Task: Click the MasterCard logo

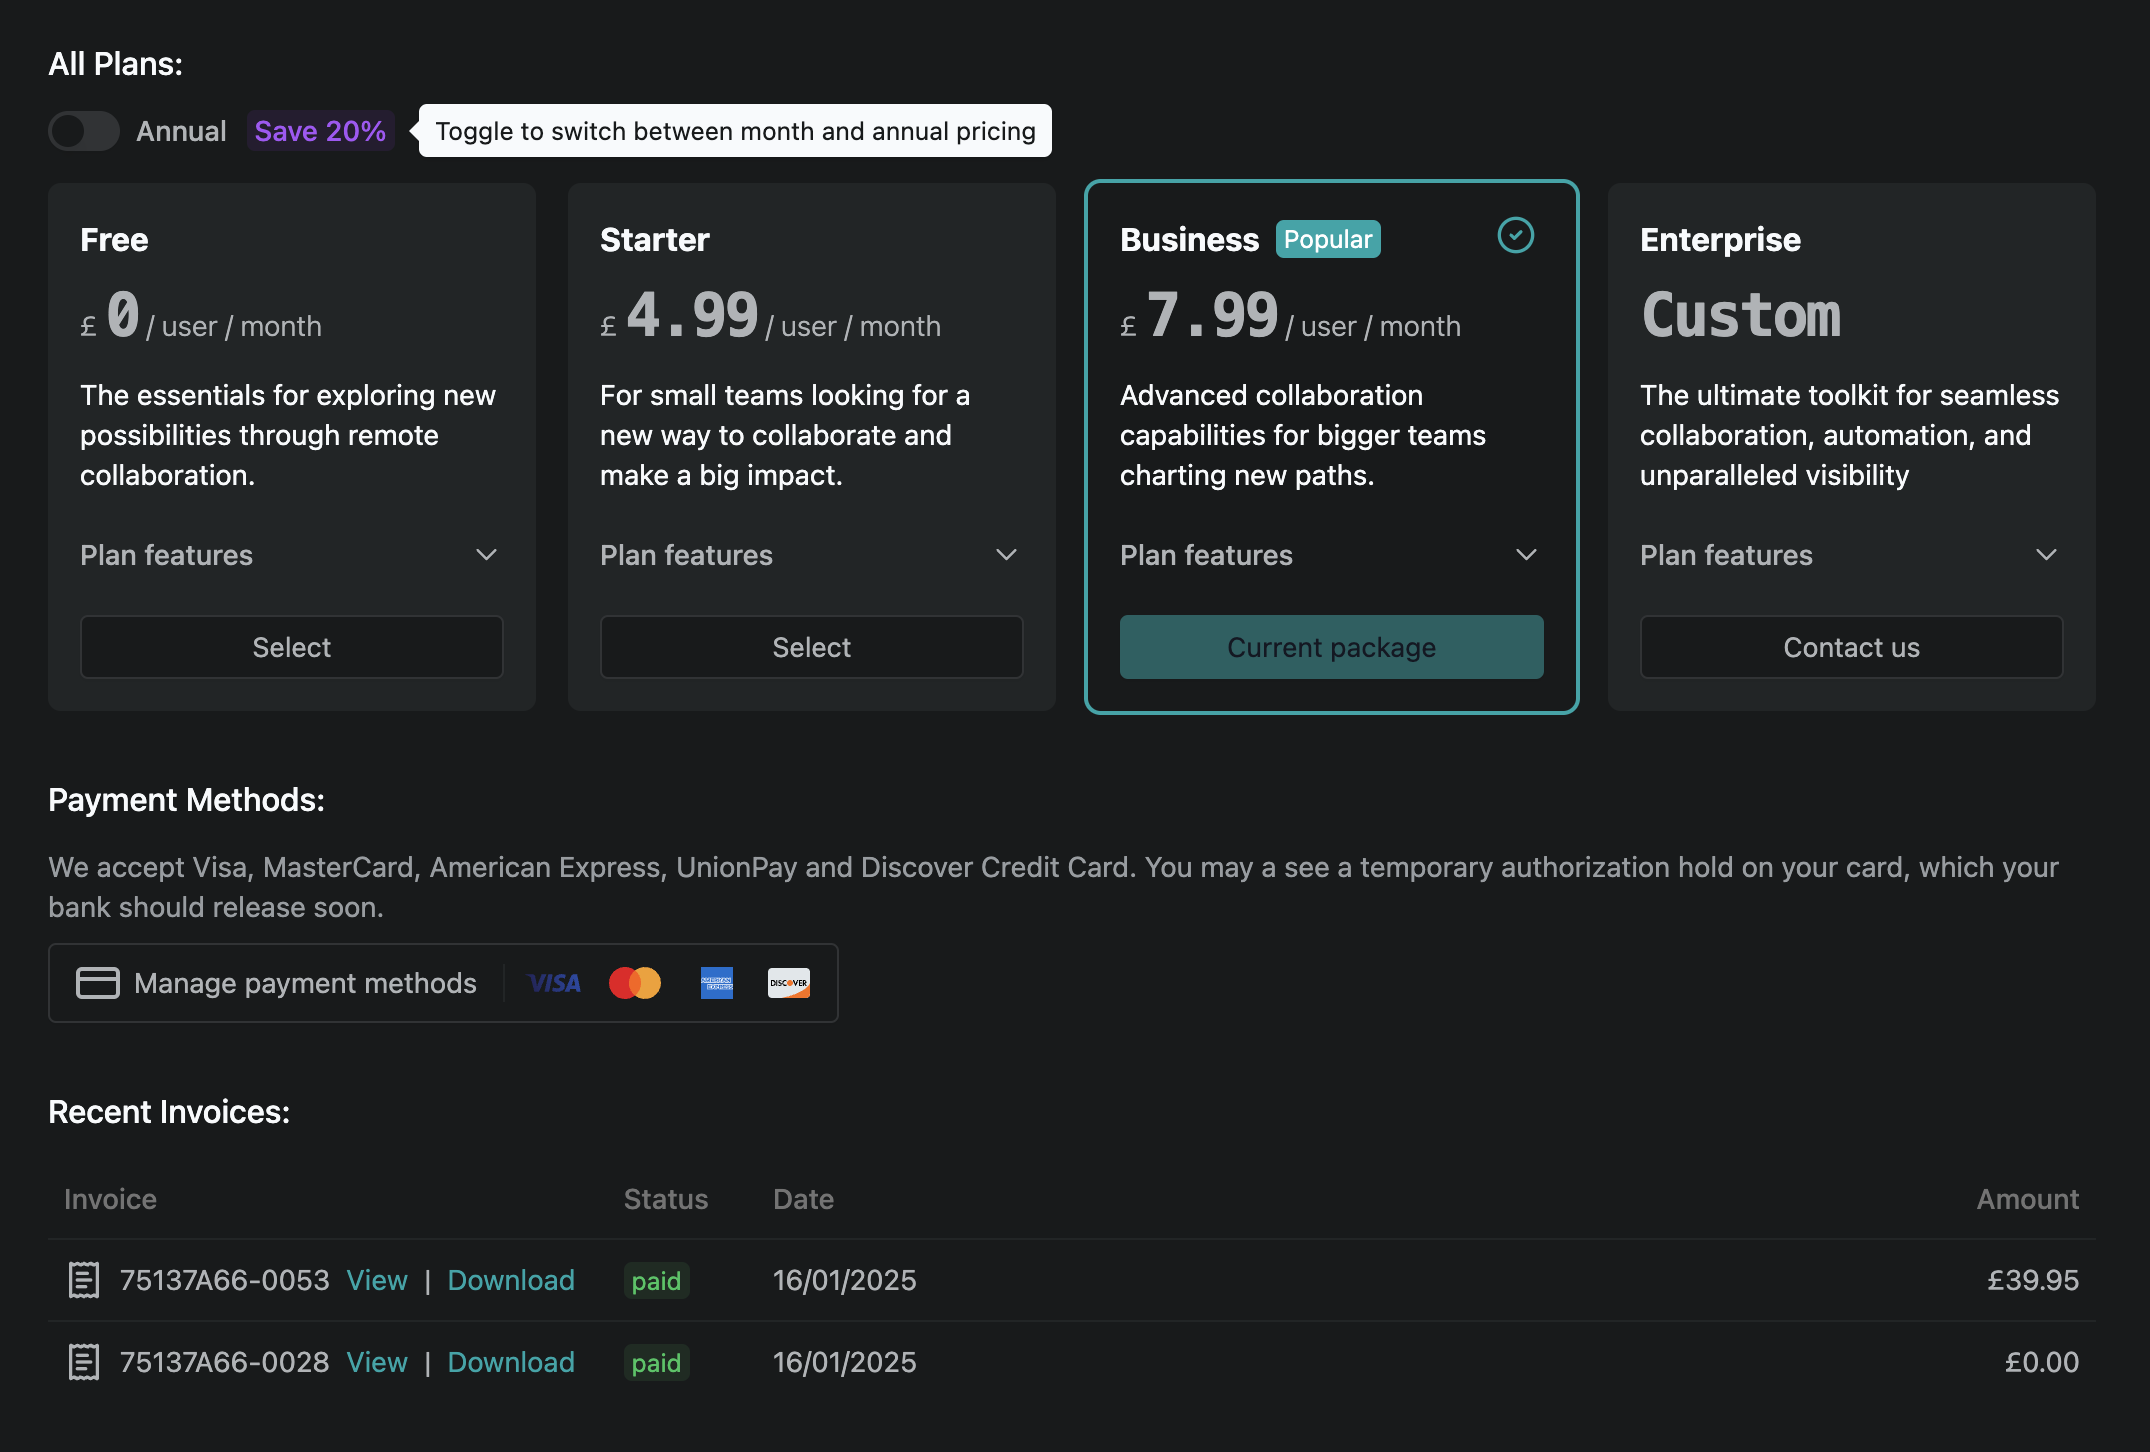Action: point(635,983)
